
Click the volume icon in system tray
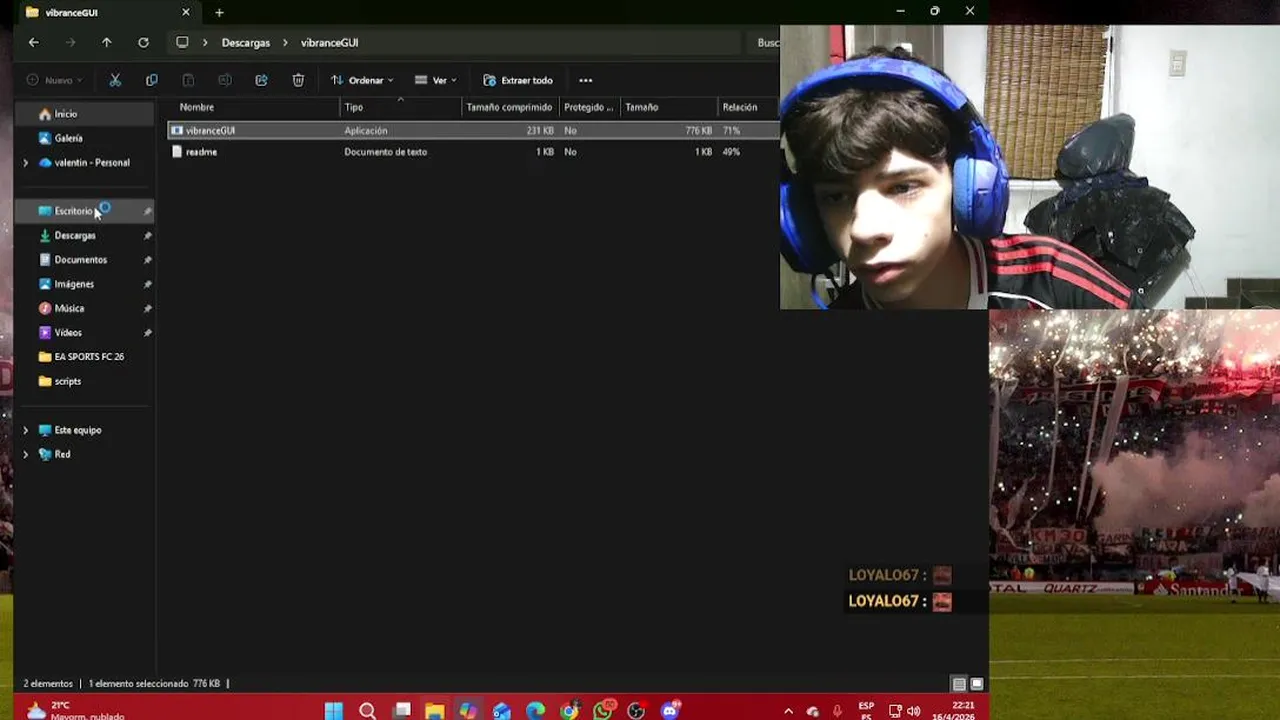pos(914,711)
